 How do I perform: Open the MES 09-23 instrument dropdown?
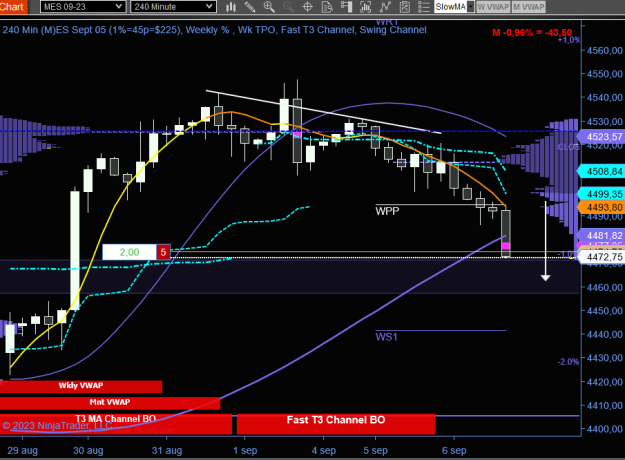click(83, 7)
